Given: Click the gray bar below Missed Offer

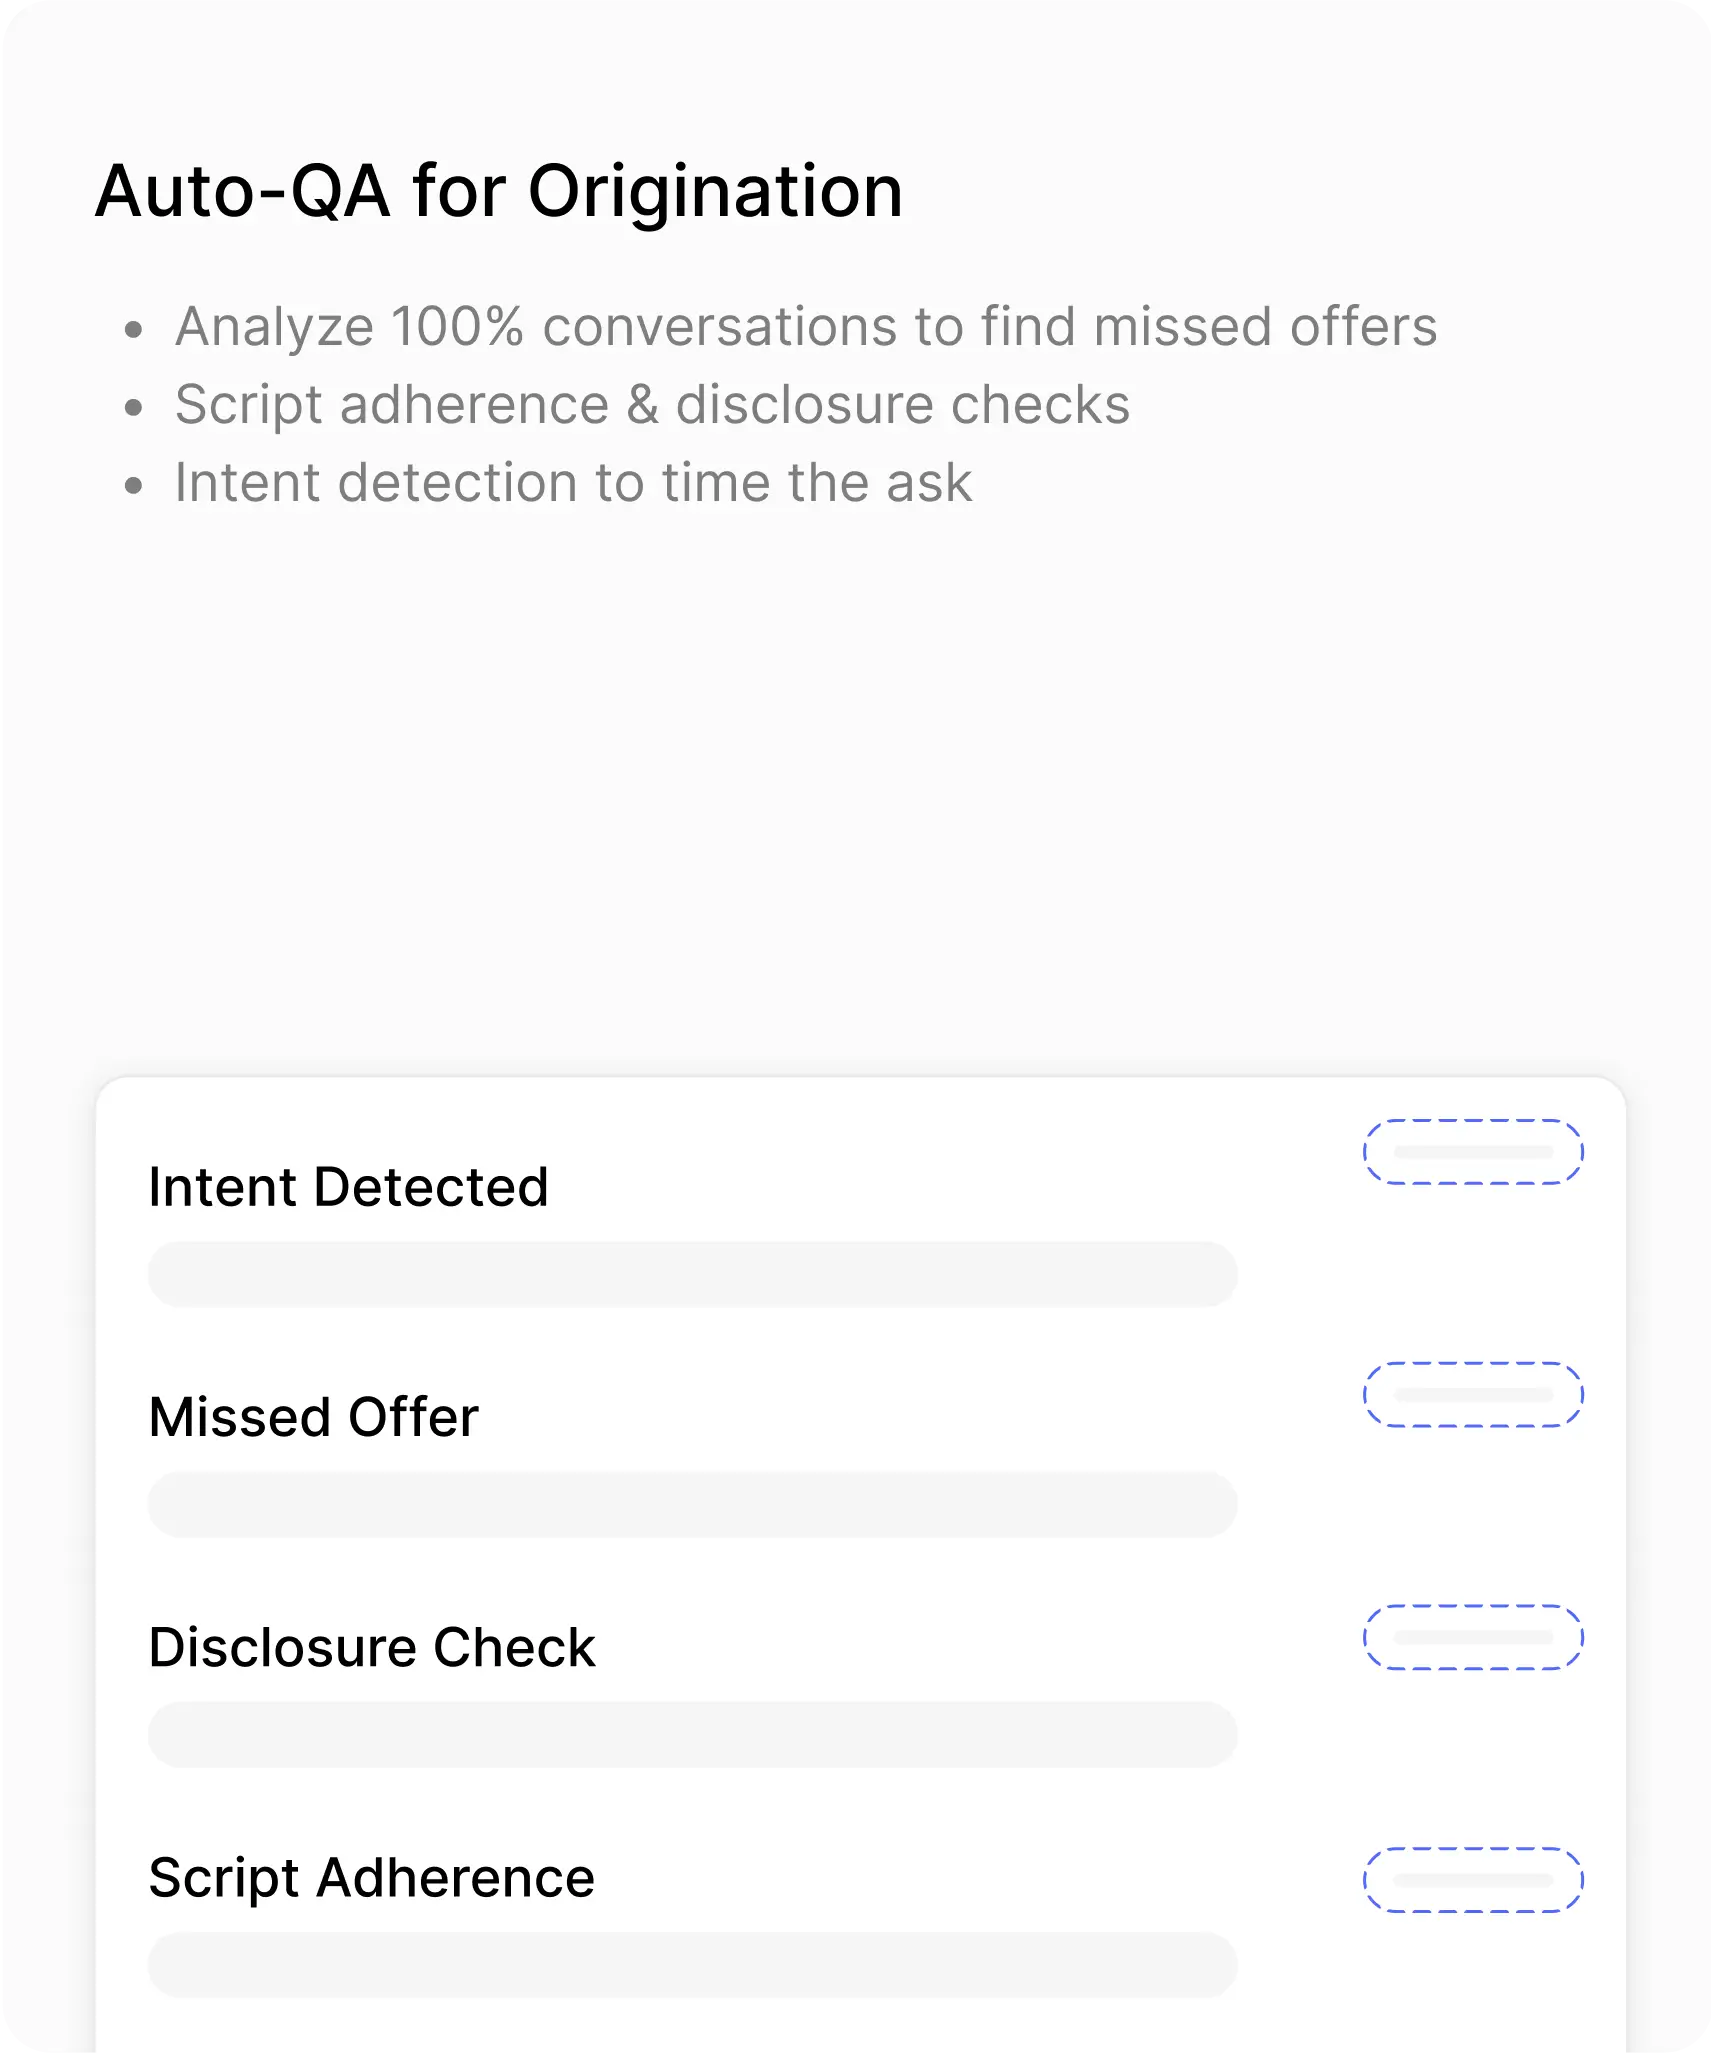Looking at the screenshot, I should click(692, 1504).
